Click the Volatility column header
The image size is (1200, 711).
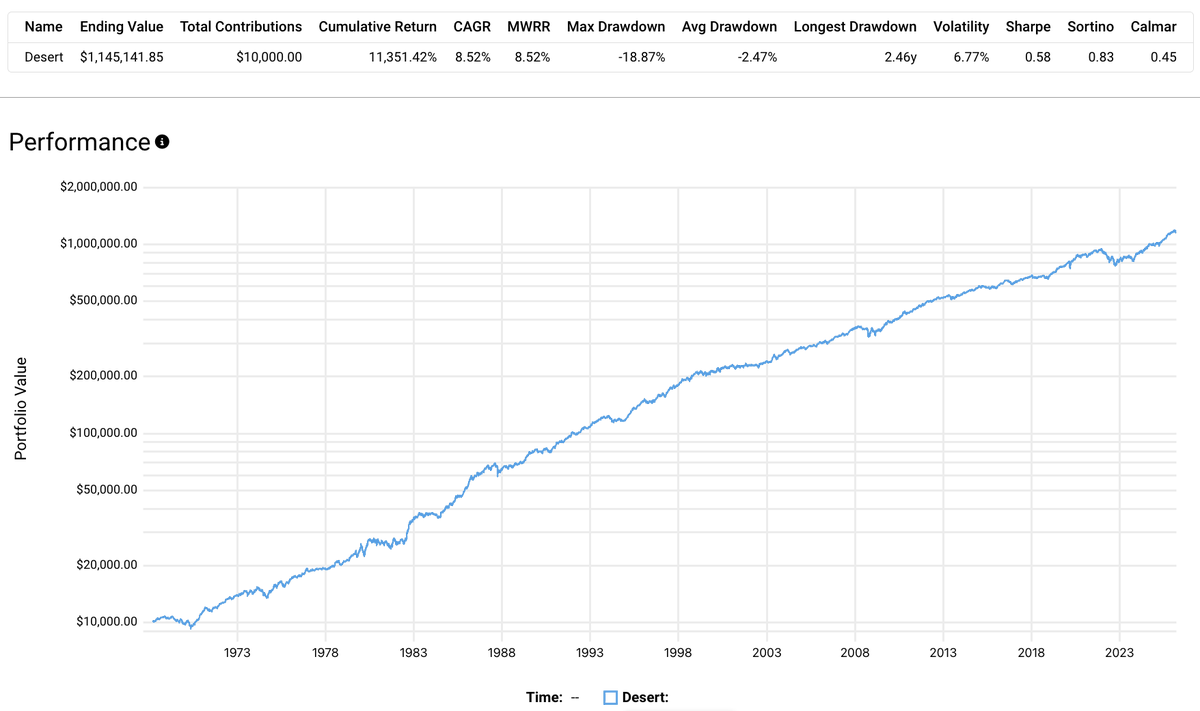(x=961, y=27)
